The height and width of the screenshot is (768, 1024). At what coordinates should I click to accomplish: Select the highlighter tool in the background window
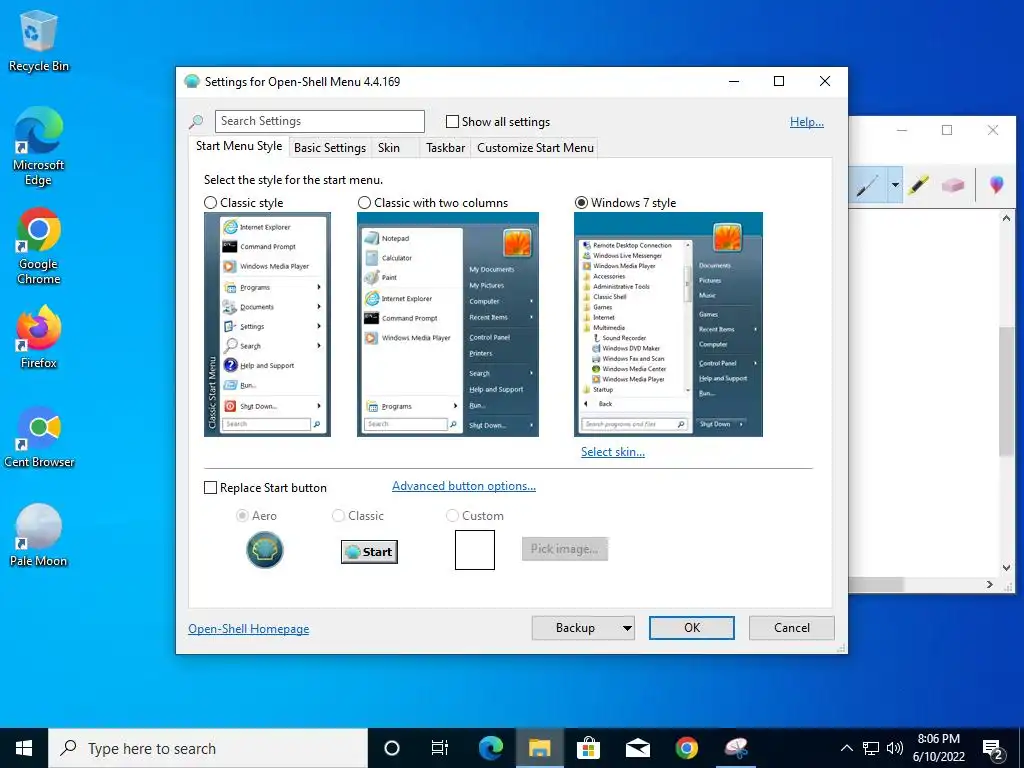[x=918, y=185]
